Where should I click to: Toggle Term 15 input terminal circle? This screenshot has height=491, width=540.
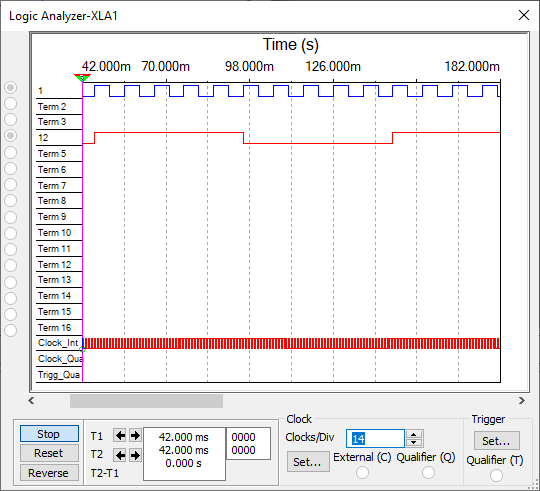tap(11, 314)
